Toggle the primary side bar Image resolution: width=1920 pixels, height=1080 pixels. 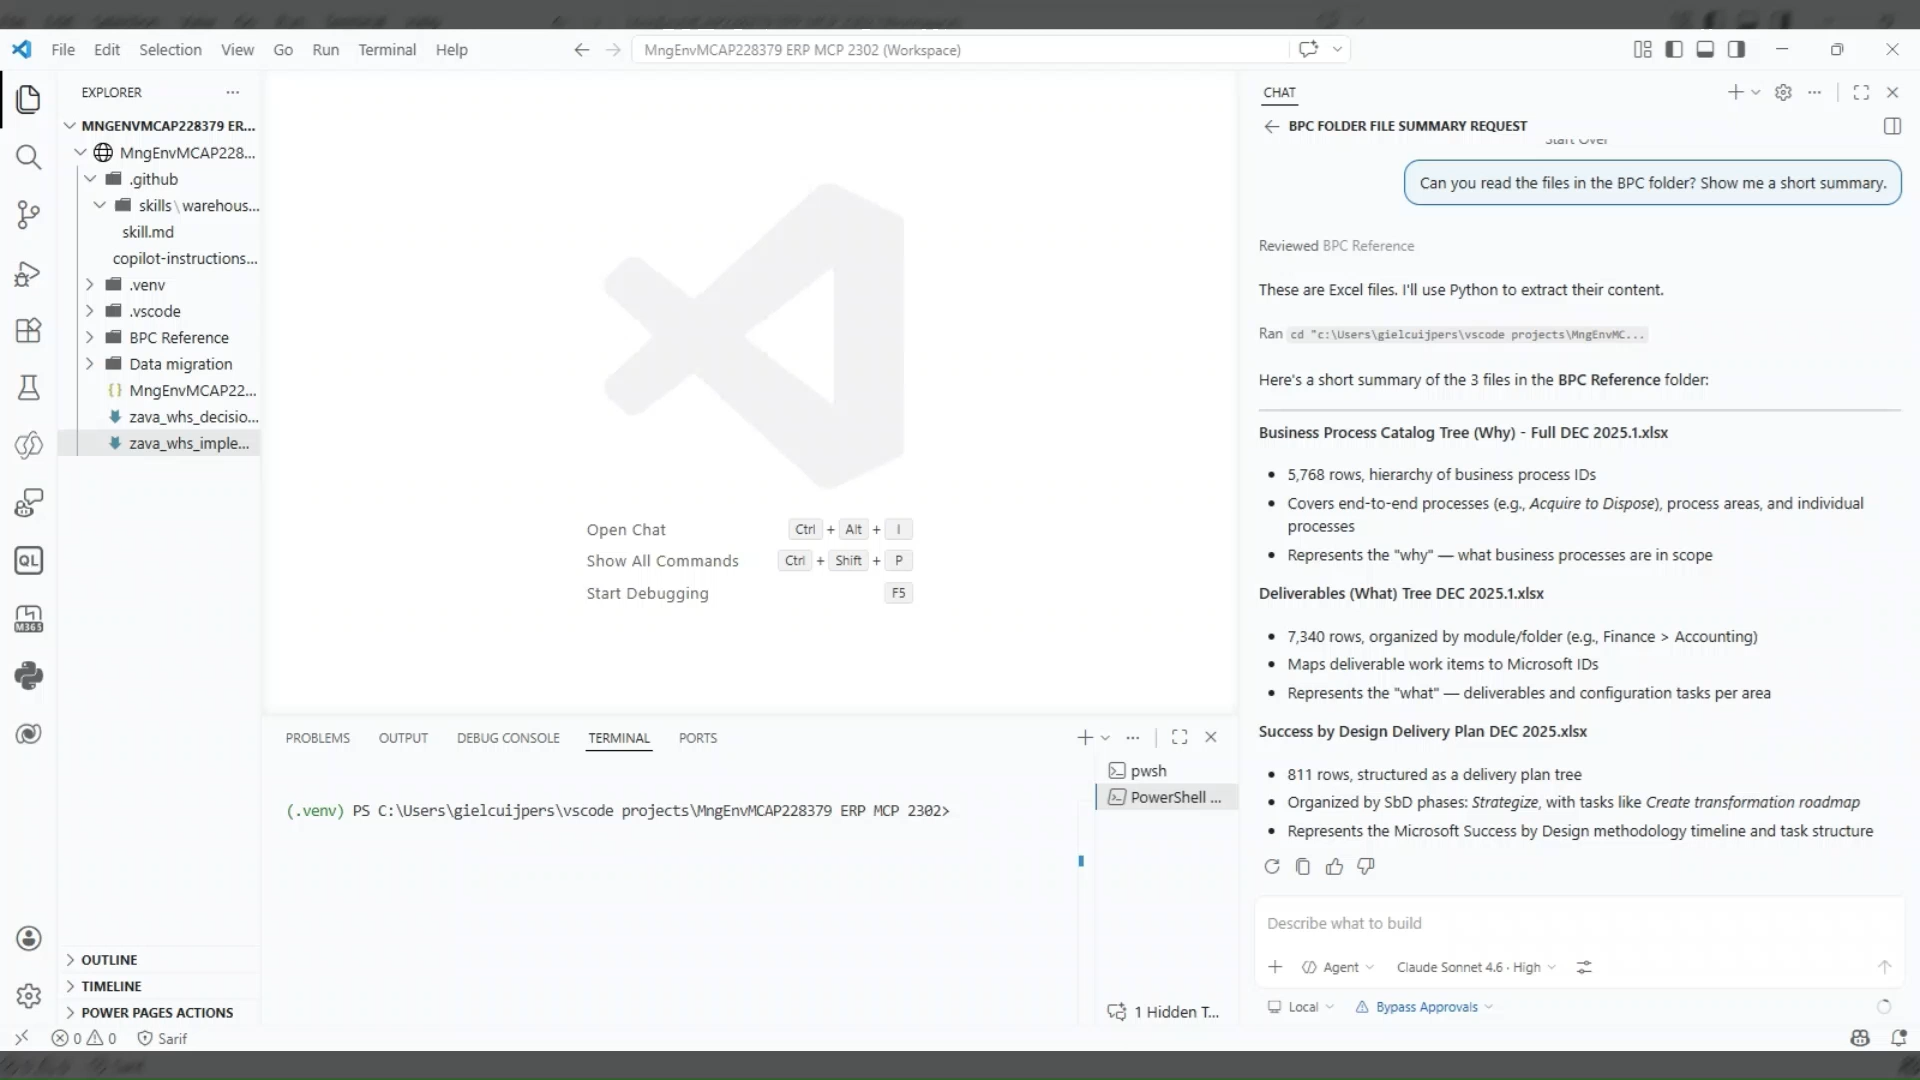pos(1674,50)
